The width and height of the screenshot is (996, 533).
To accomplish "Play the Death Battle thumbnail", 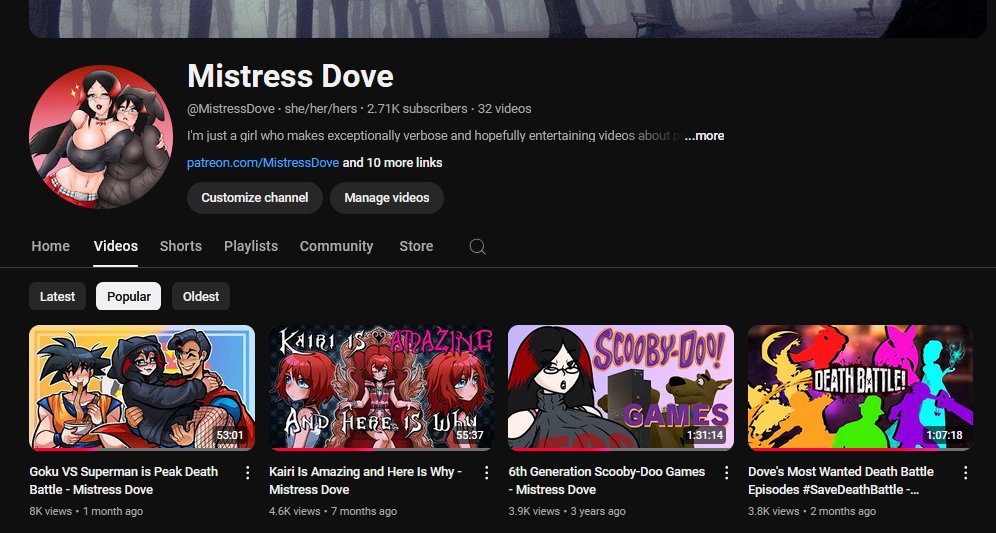I will [x=860, y=388].
